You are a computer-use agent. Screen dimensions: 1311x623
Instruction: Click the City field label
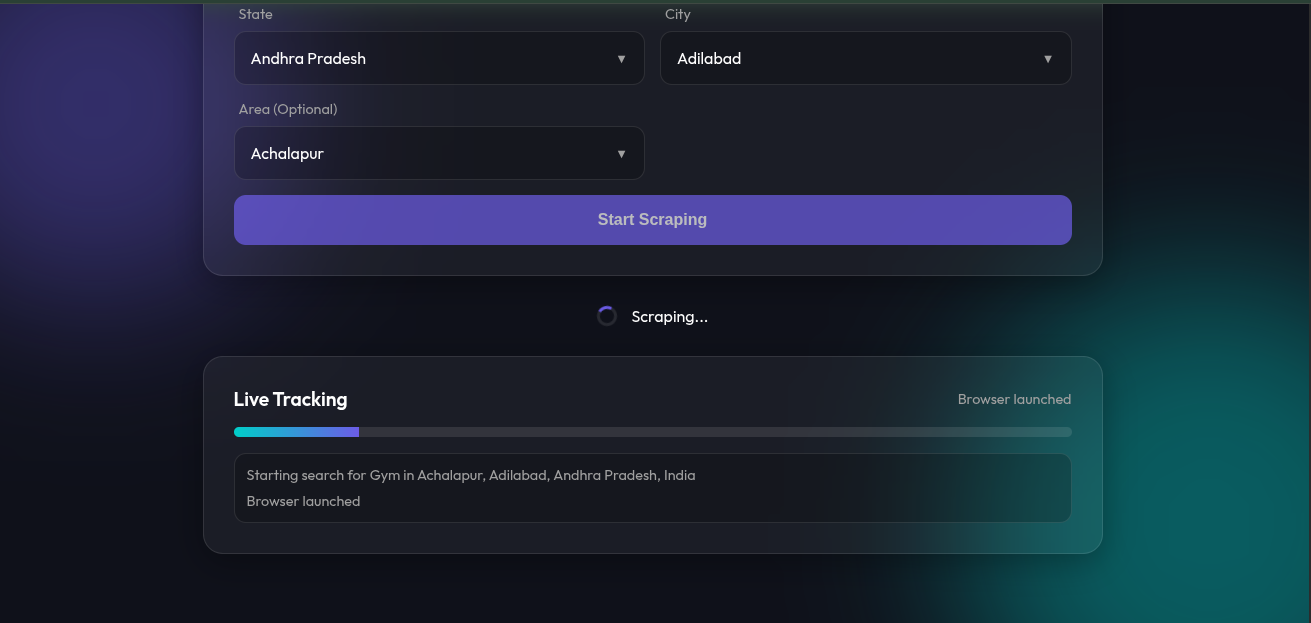[x=677, y=14]
